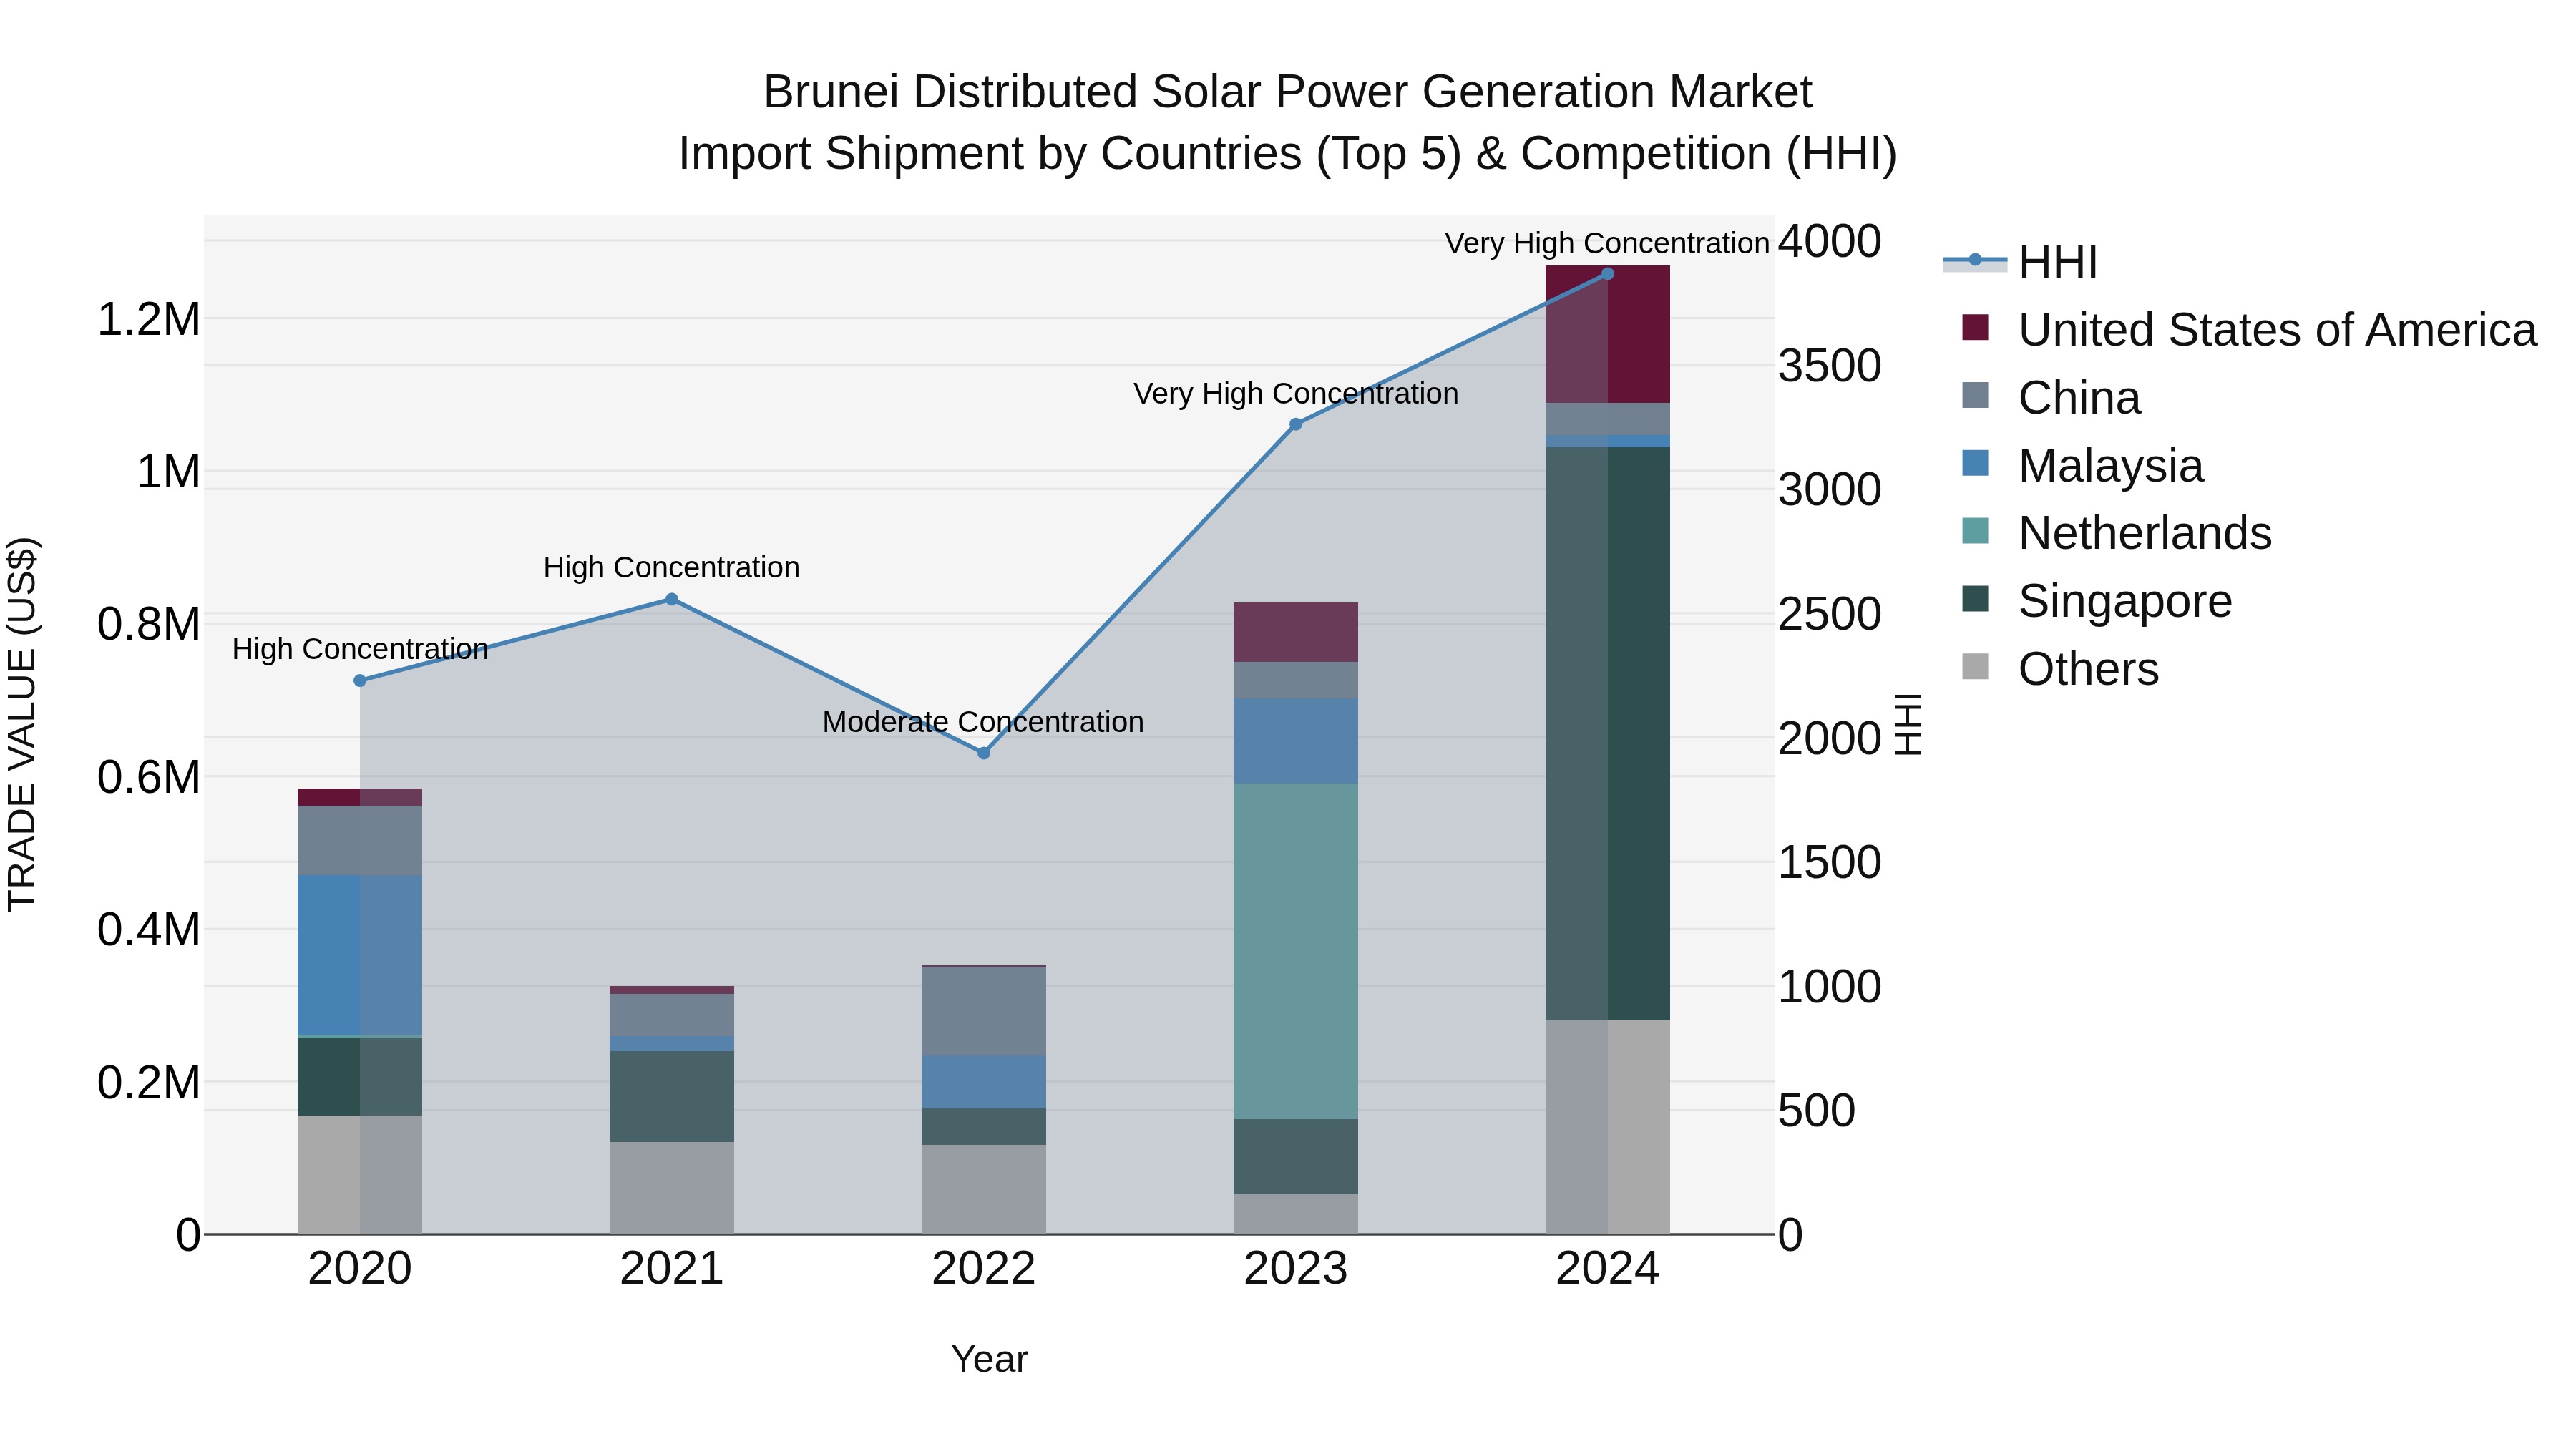Screen dimensions: 2576x1449
Task: Click the 4000 HHI axis tick label
Action: point(1830,241)
